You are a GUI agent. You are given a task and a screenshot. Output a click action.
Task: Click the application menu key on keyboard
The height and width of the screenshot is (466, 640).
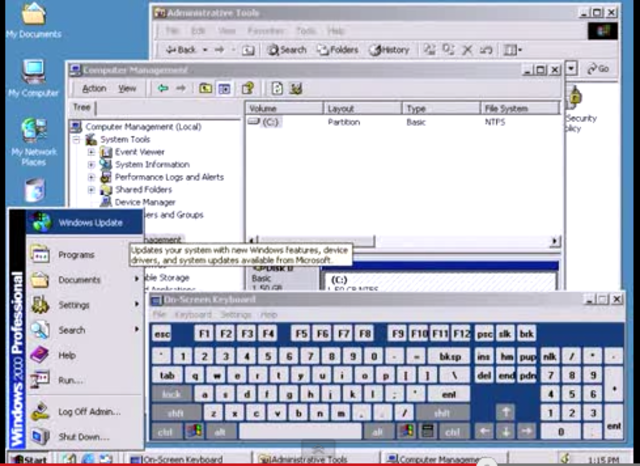427,431
